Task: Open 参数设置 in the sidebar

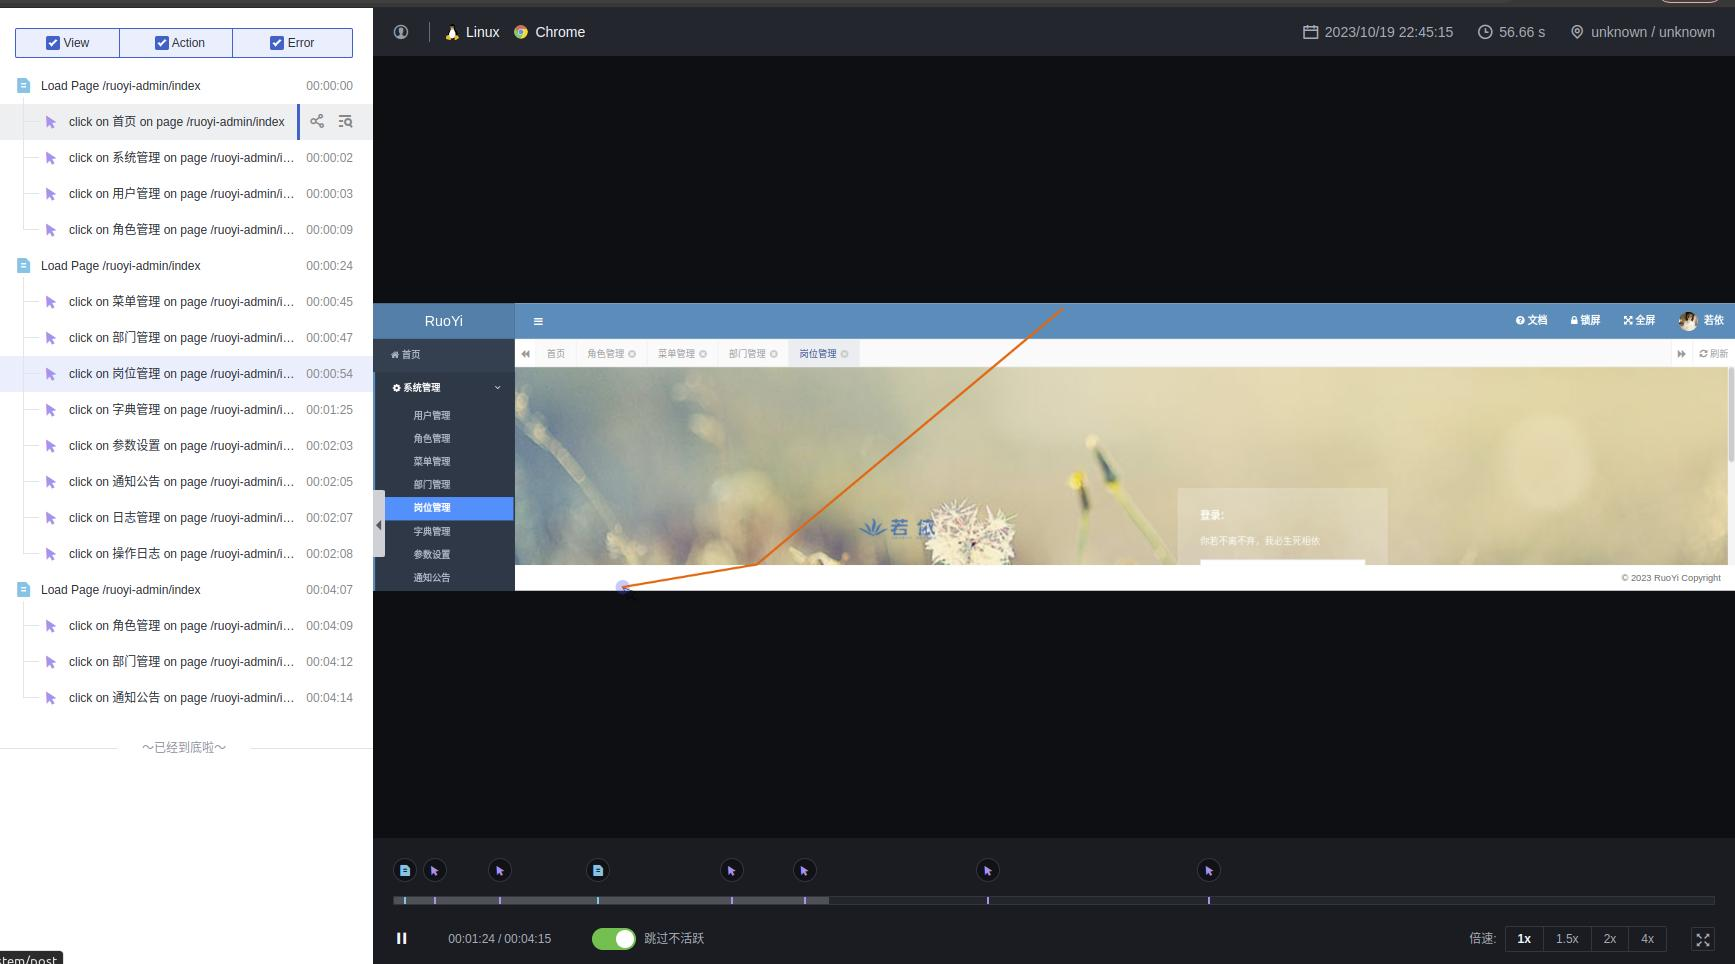Action: [432, 555]
